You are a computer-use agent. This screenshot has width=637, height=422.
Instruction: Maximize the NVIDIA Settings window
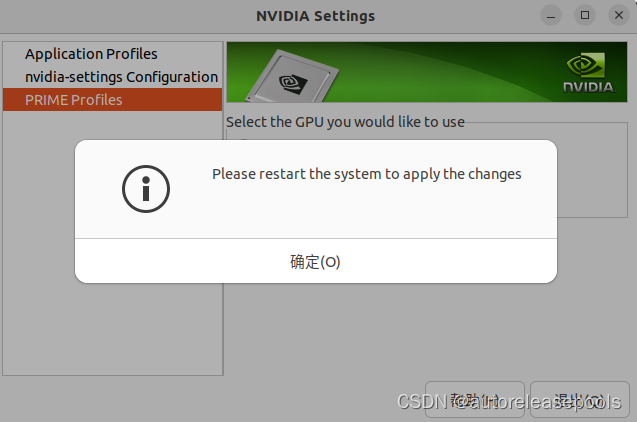pos(585,15)
